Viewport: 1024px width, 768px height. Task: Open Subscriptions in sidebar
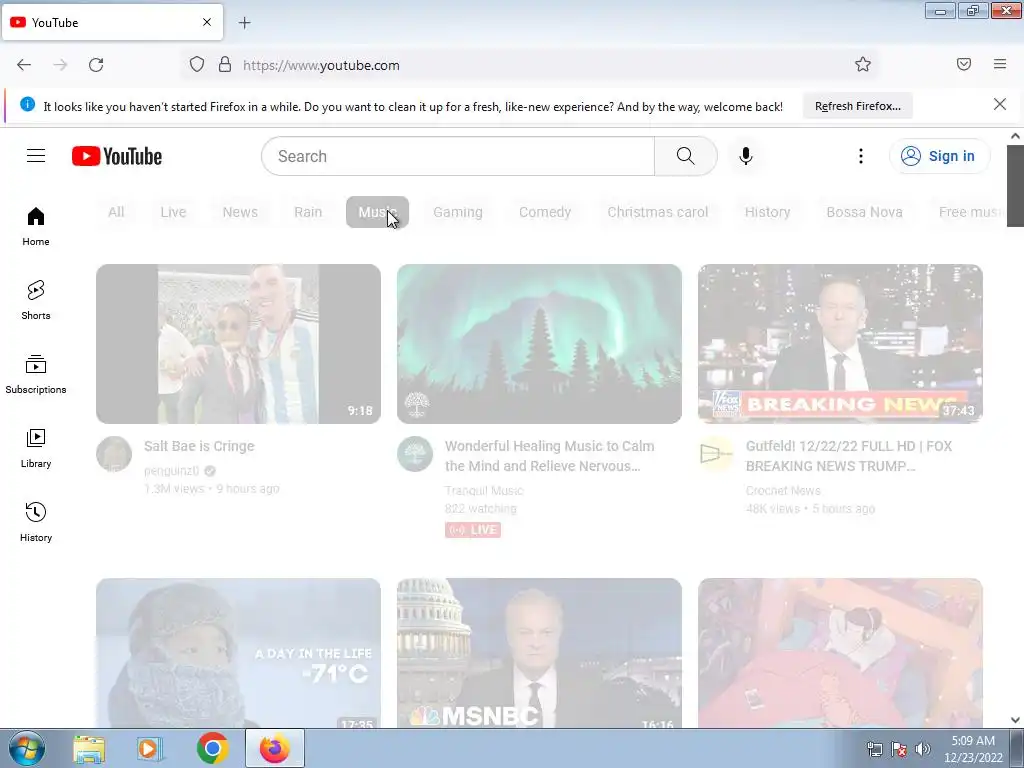pyautogui.click(x=36, y=374)
